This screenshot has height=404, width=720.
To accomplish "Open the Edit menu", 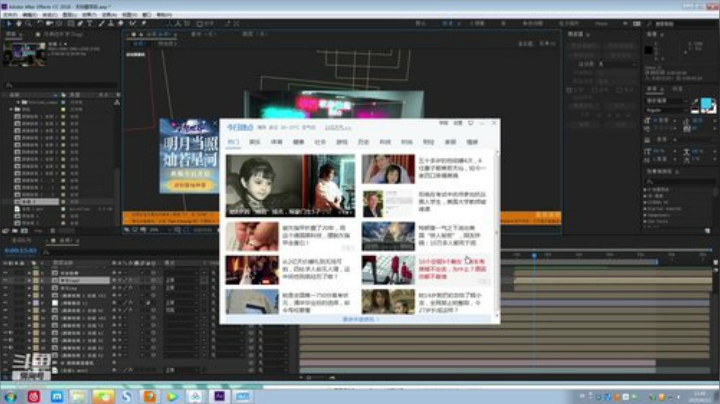I will pyautogui.click(x=30, y=15).
